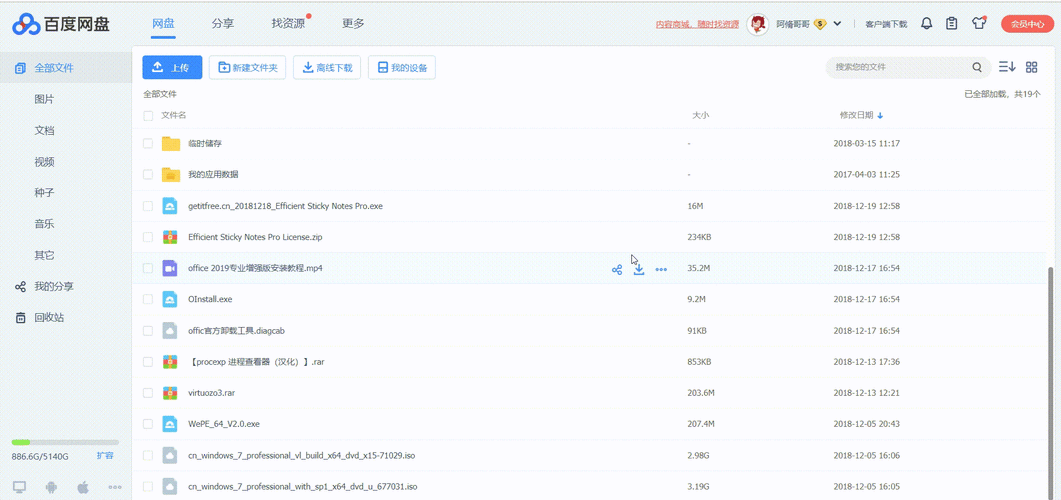This screenshot has width=1061, height=500.
Task: Select 全部文件 in the sidebar
Action: tap(66, 68)
